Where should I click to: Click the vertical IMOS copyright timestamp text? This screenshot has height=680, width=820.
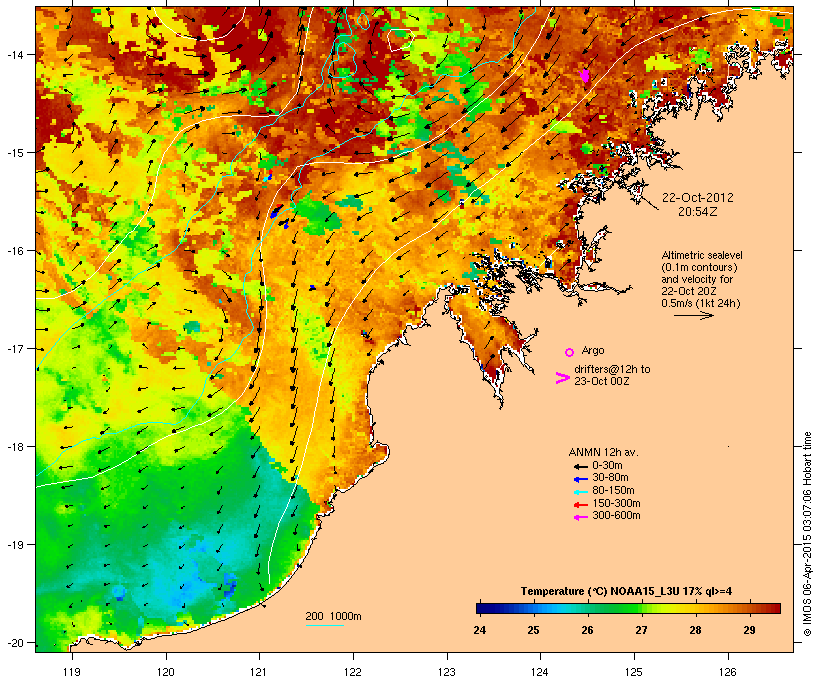[808, 534]
